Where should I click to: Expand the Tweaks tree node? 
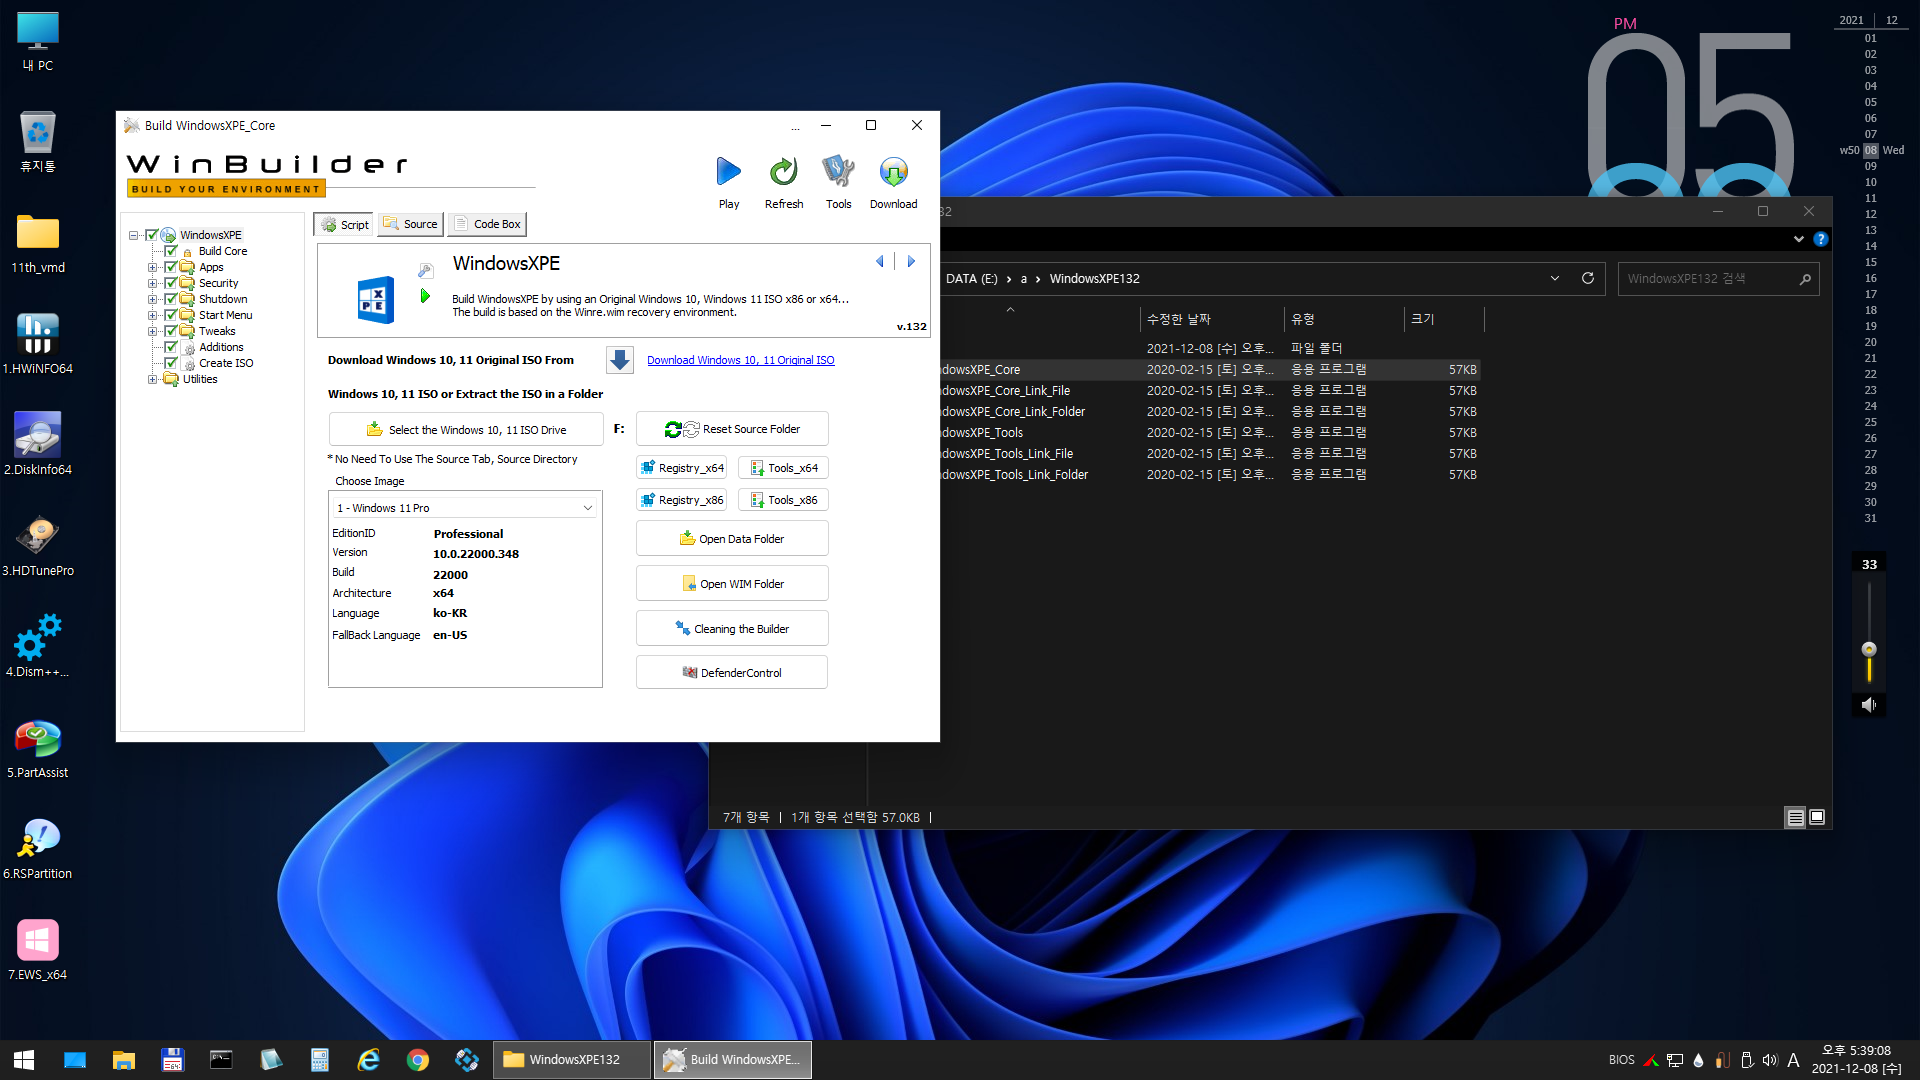pyautogui.click(x=152, y=331)
